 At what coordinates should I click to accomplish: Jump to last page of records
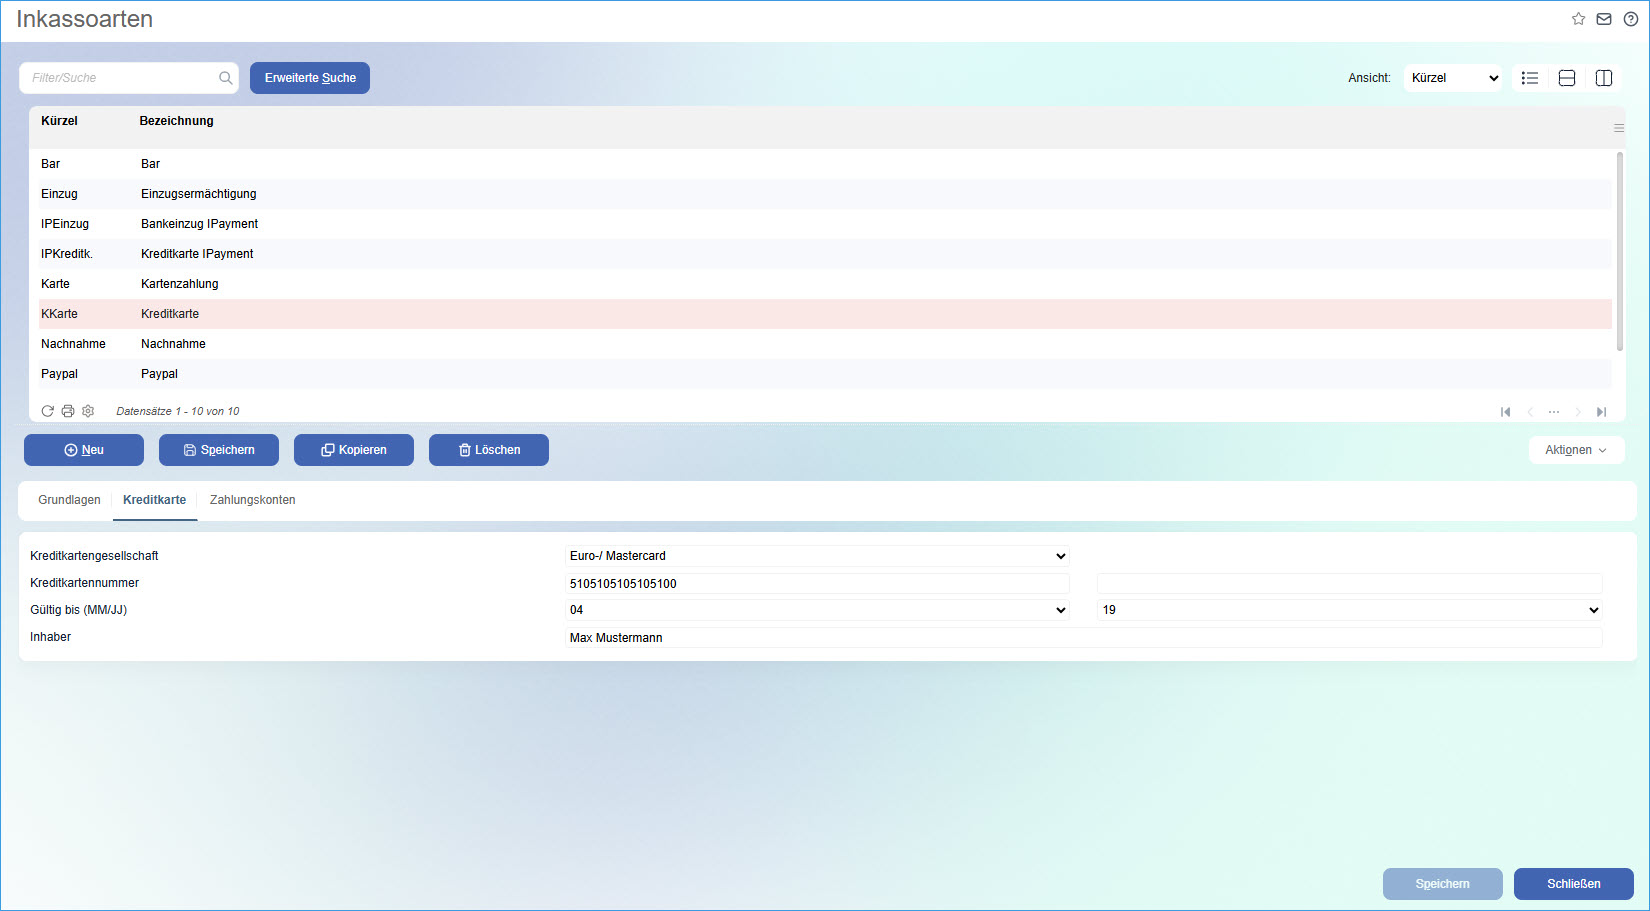(1602, 412)
